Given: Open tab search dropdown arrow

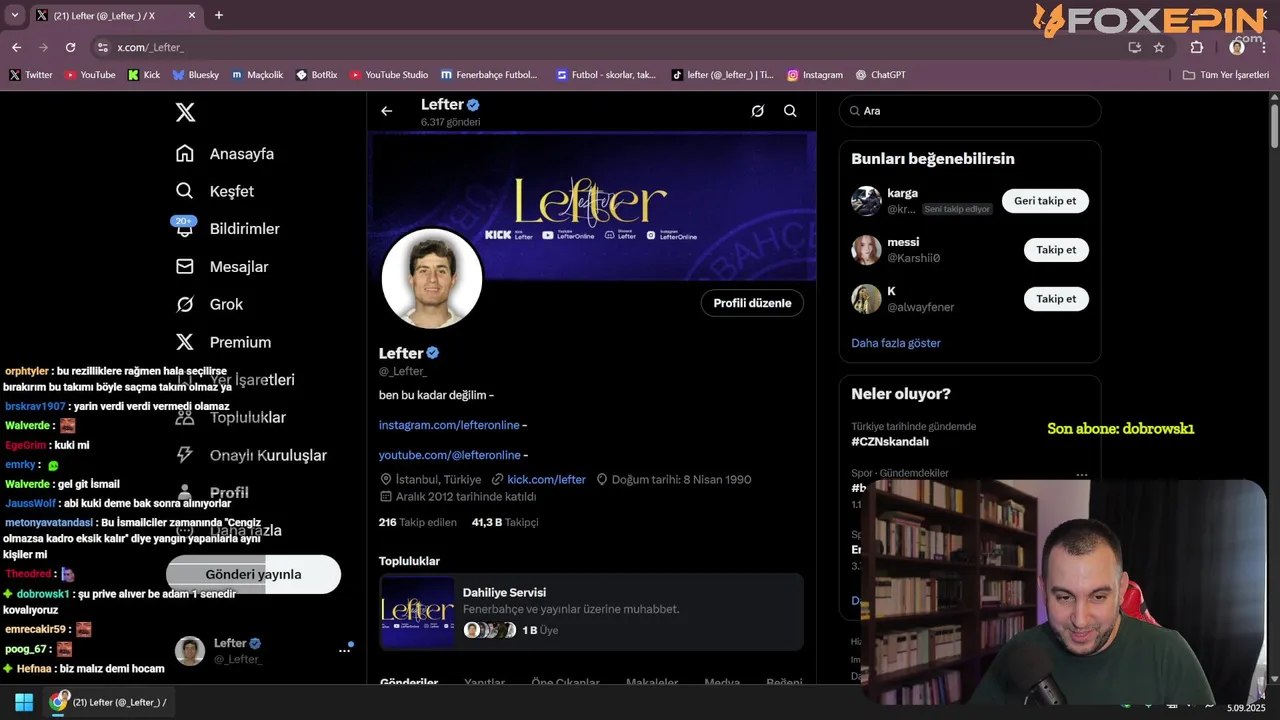Looking at the screenshot, I should 14,15.
